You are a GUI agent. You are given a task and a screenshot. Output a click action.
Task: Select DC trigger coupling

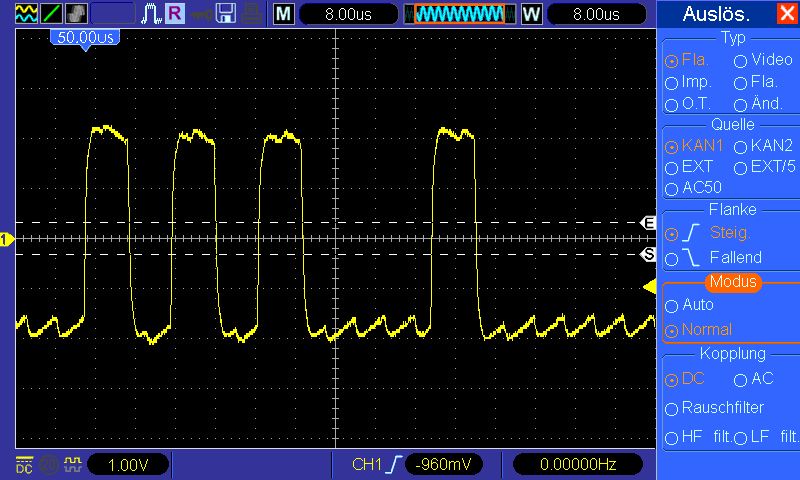click(685, 379)
